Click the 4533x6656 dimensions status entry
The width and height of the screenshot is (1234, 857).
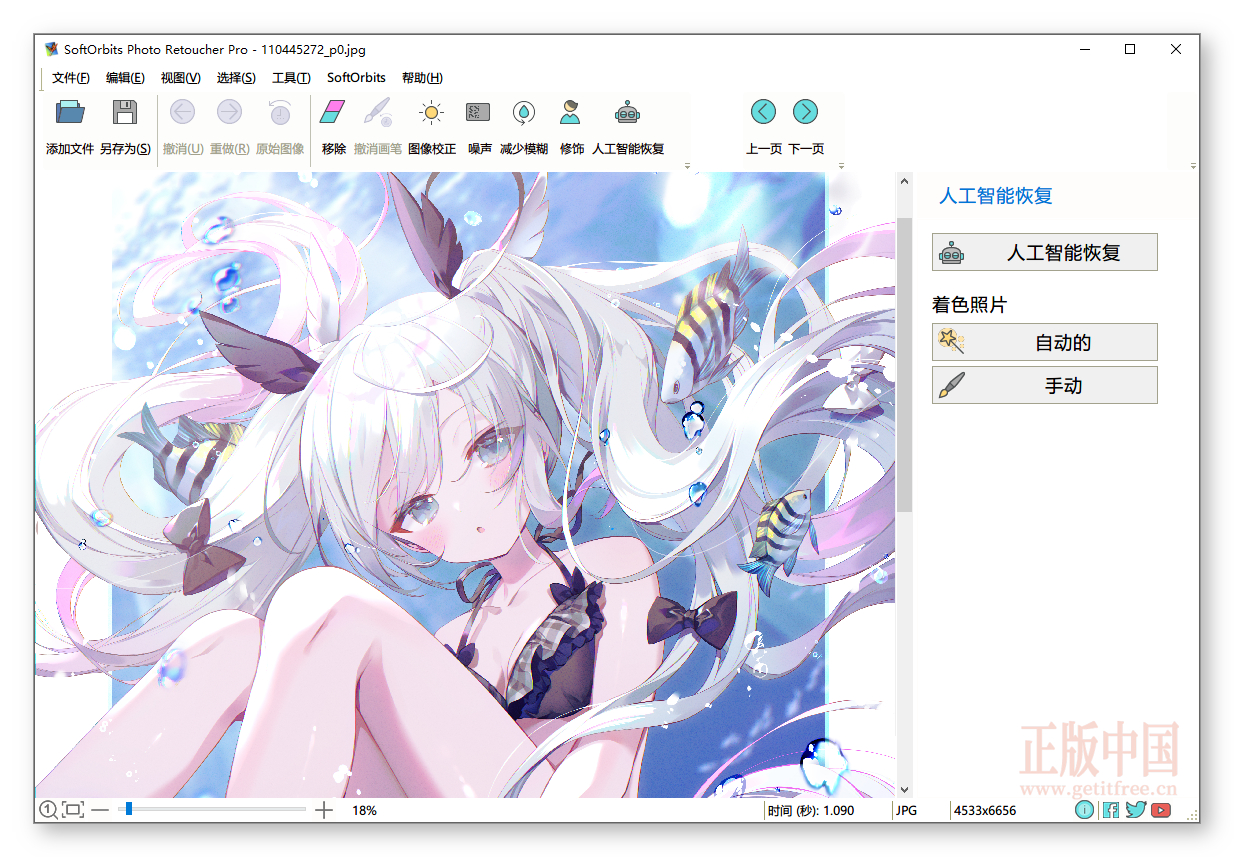985,810
